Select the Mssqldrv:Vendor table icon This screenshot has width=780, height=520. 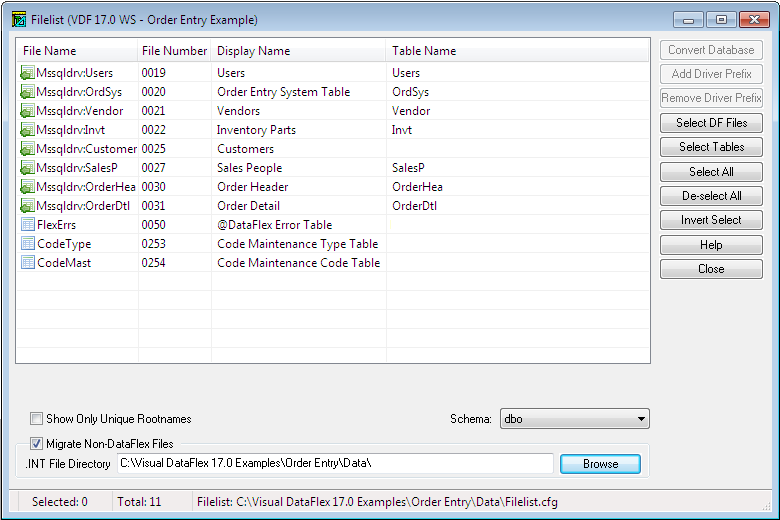click(x=27, y=111)
